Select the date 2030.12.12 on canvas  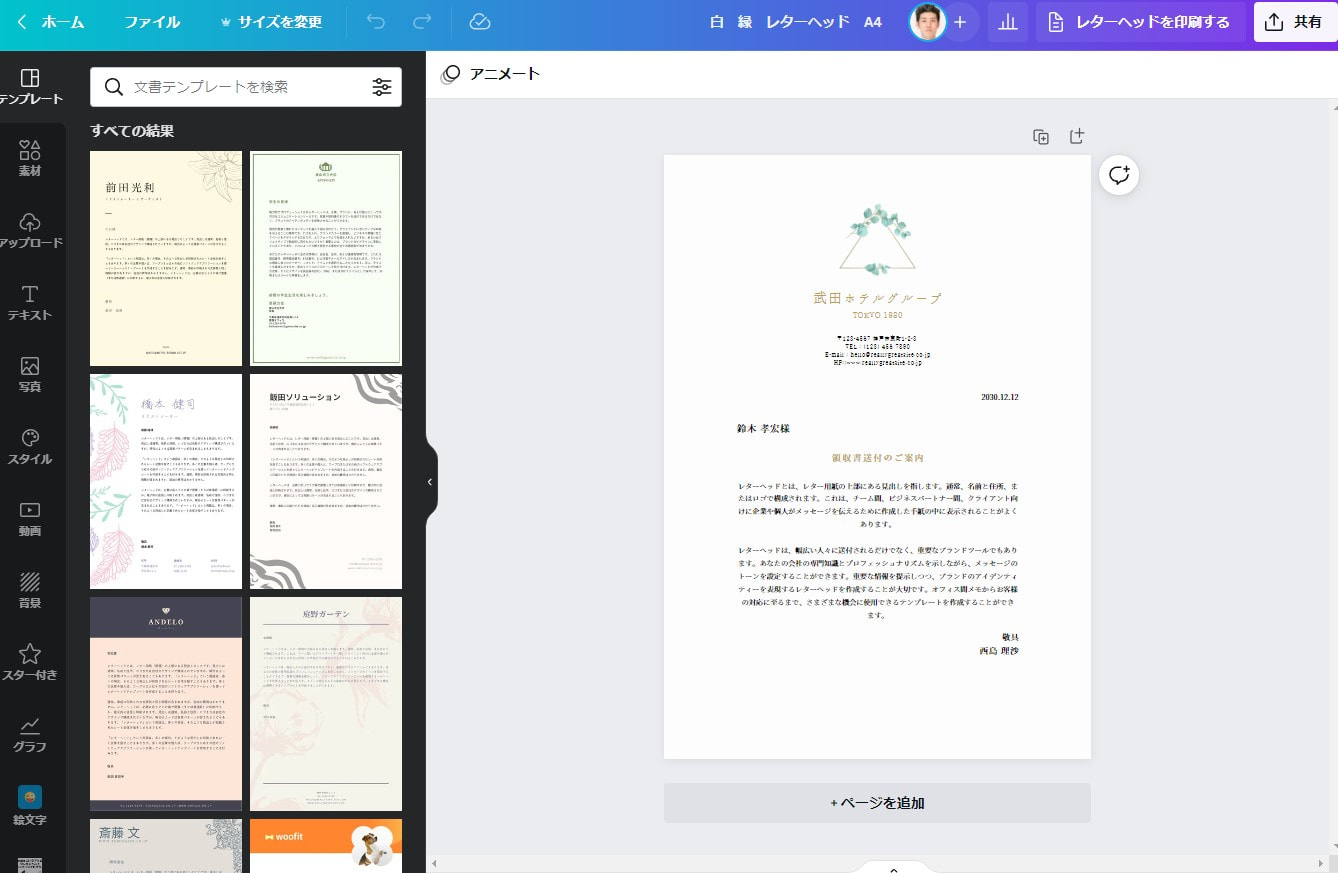1000,397
